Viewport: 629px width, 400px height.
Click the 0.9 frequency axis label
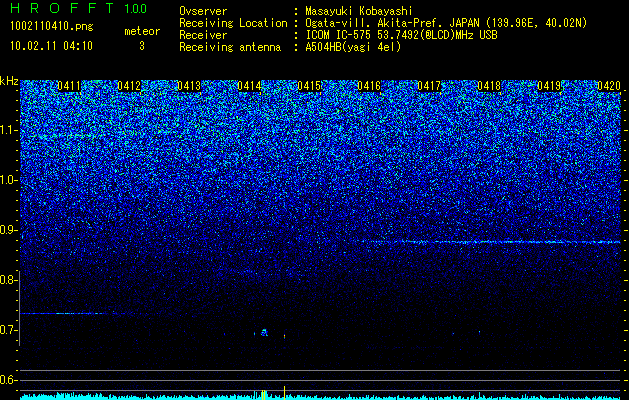[x=8, y=230]
